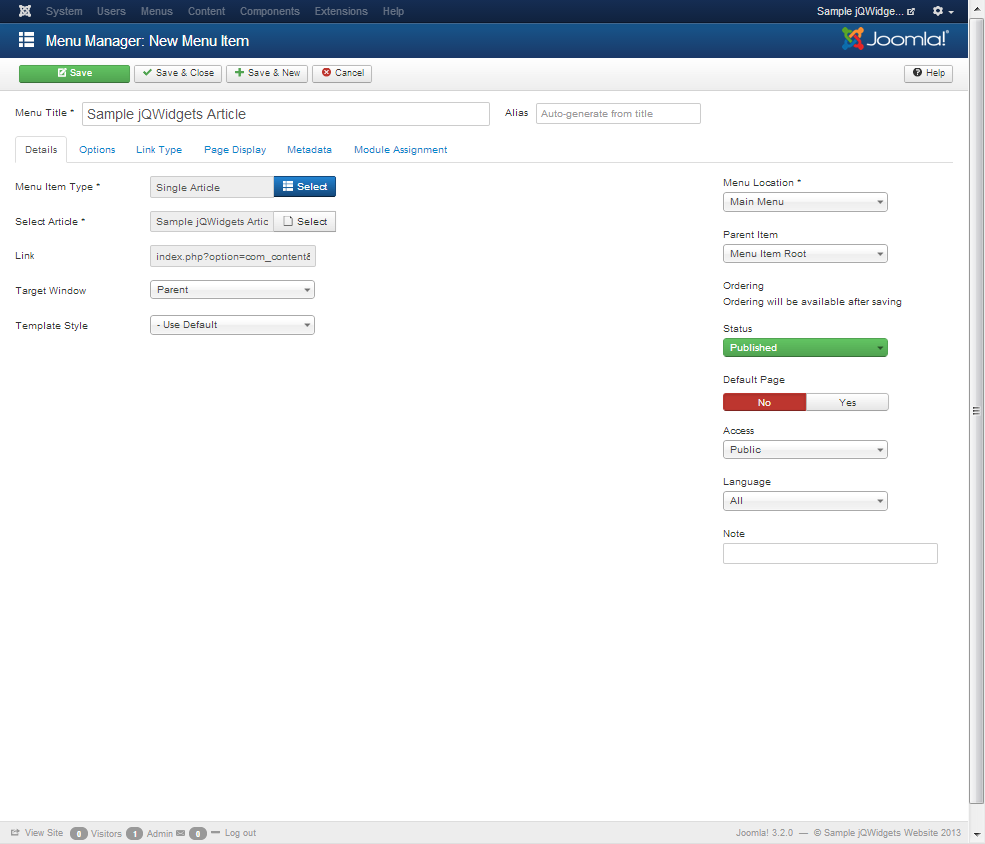This screenshot has width=985, height=844.
Task: Click the selected article name field
Action: click(x=212, y=222)
